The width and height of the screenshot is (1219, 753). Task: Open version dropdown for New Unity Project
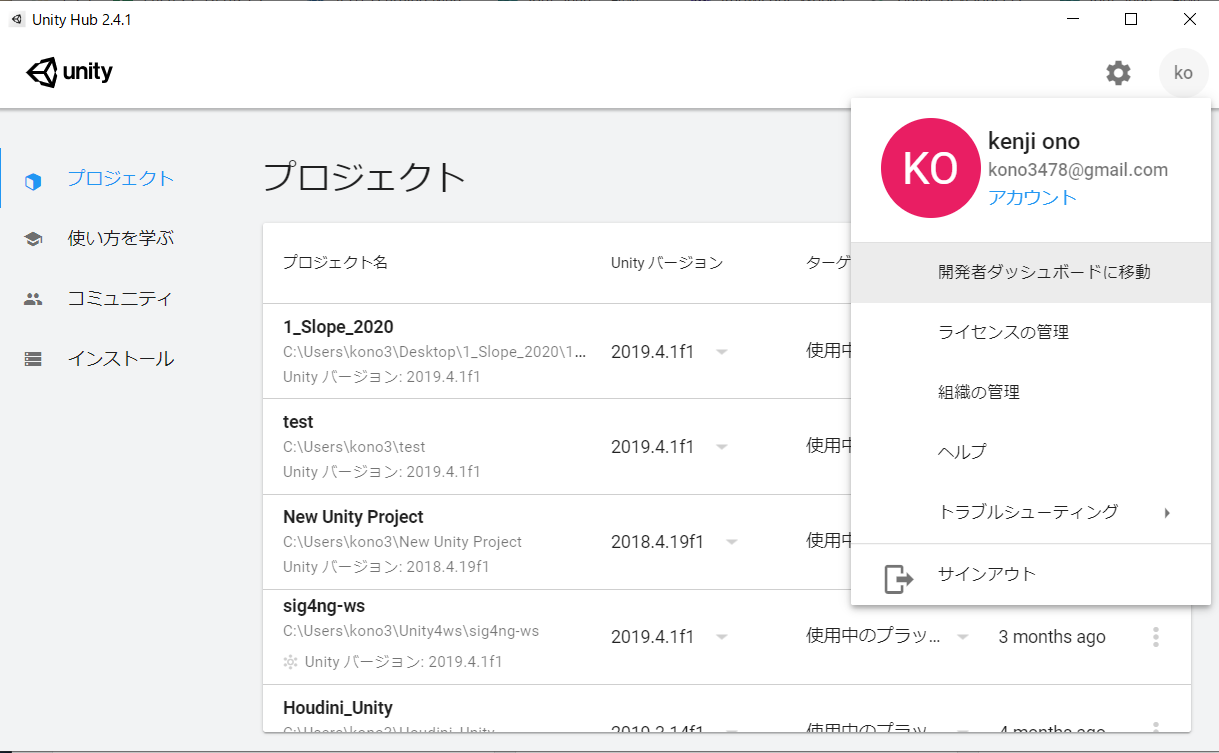pyautogui.click(x=732, y=542)
